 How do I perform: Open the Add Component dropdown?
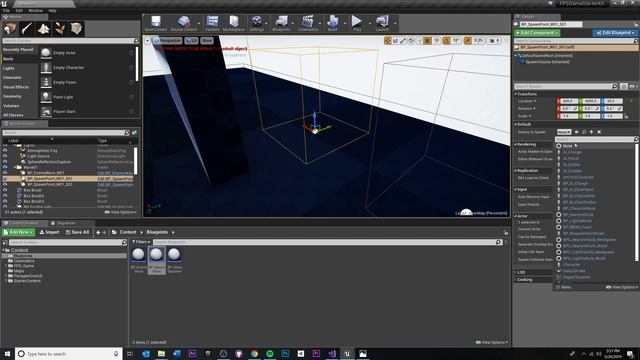[x=537, y=33]
